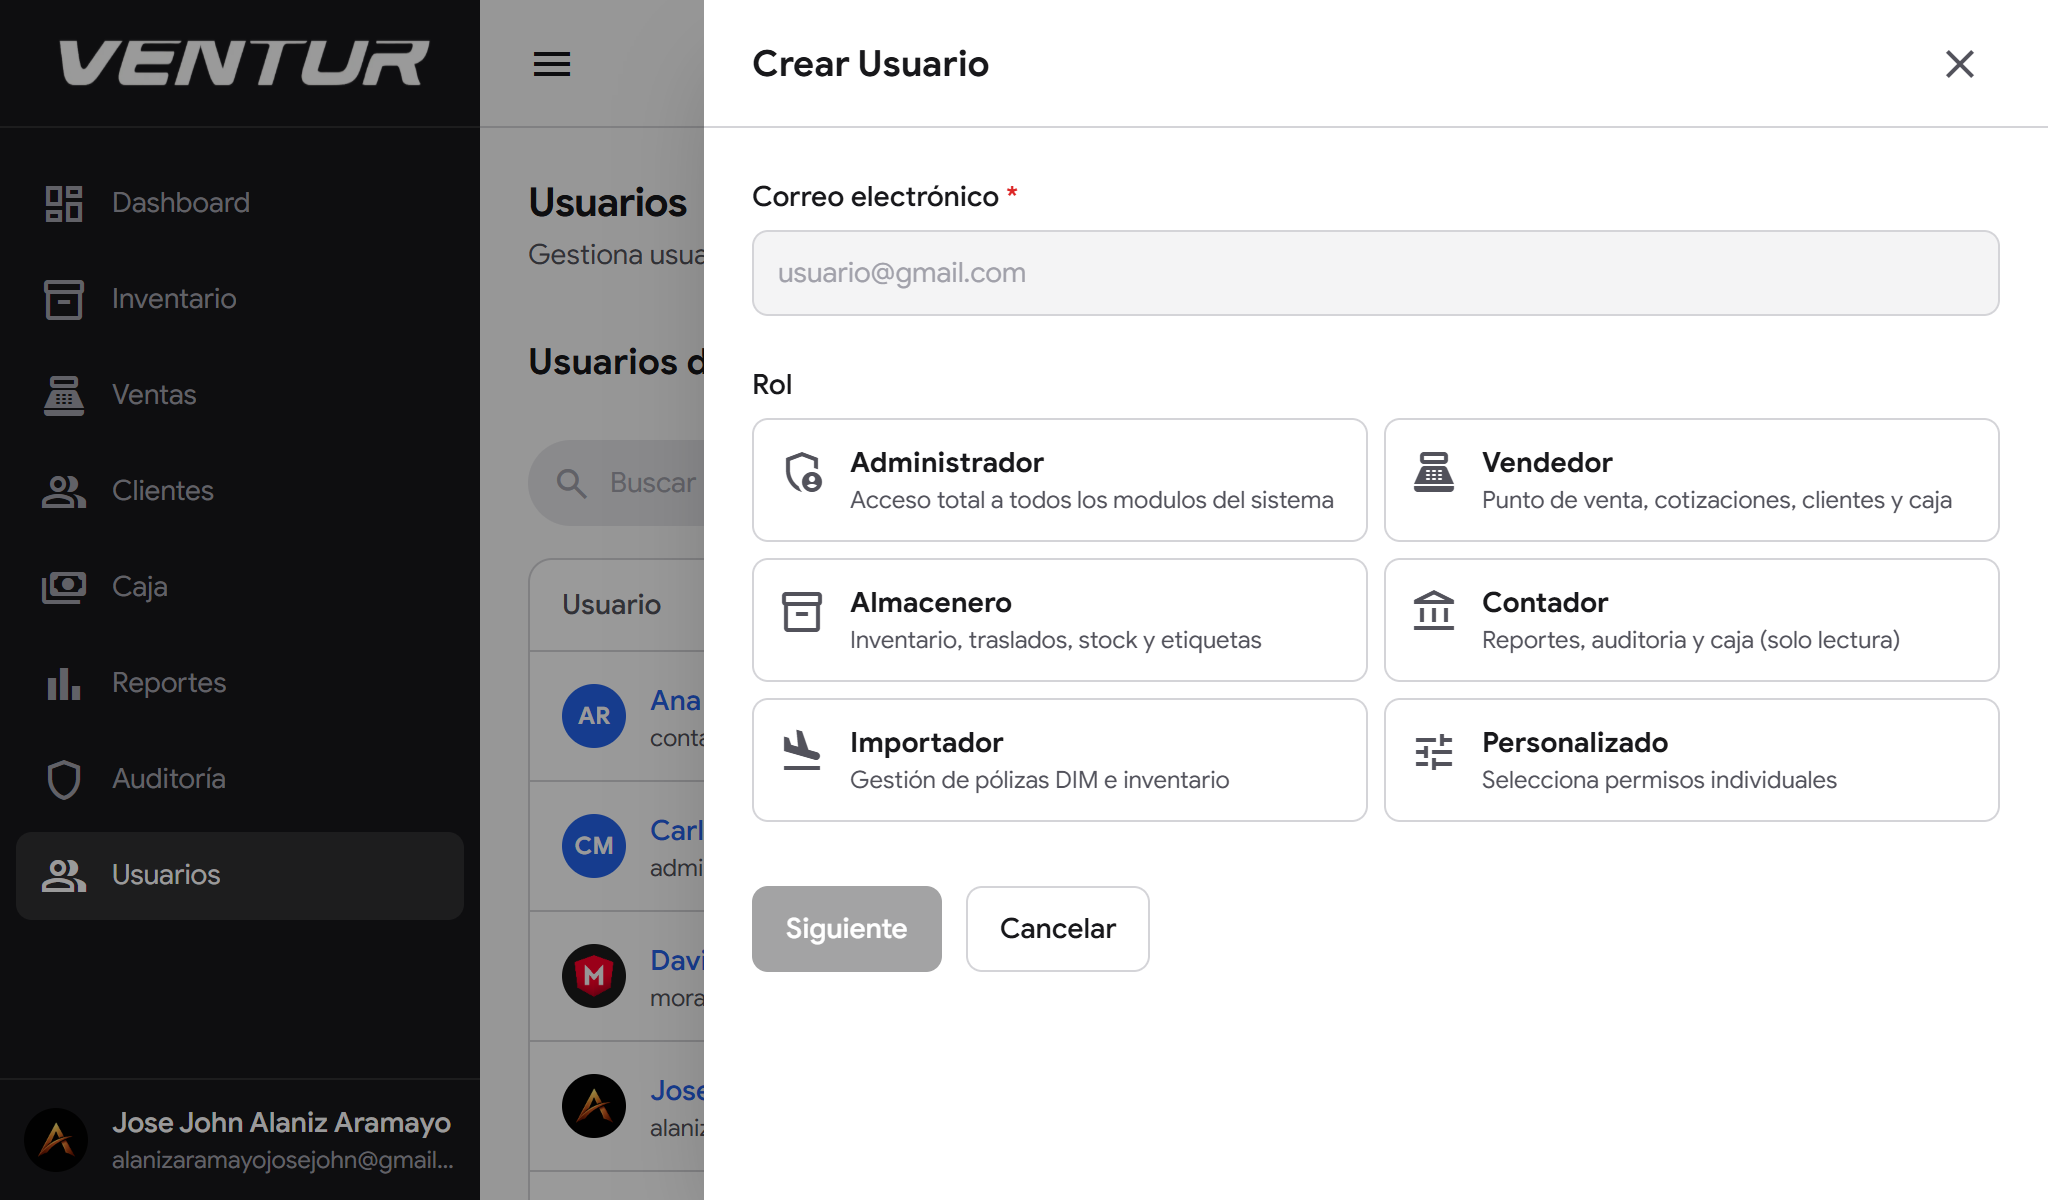
Task: Toggle the sidebar with the hamburger menu
Action: click(551, 64)
